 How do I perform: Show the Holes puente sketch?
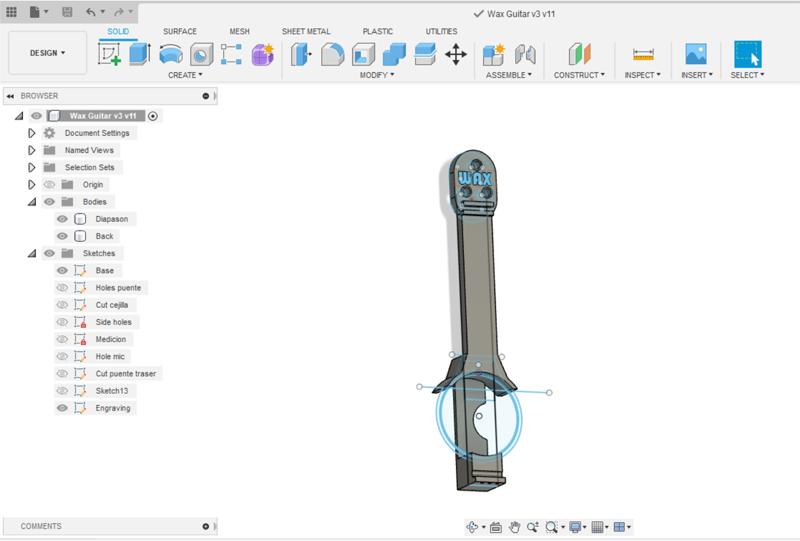[x=62, y=287]
